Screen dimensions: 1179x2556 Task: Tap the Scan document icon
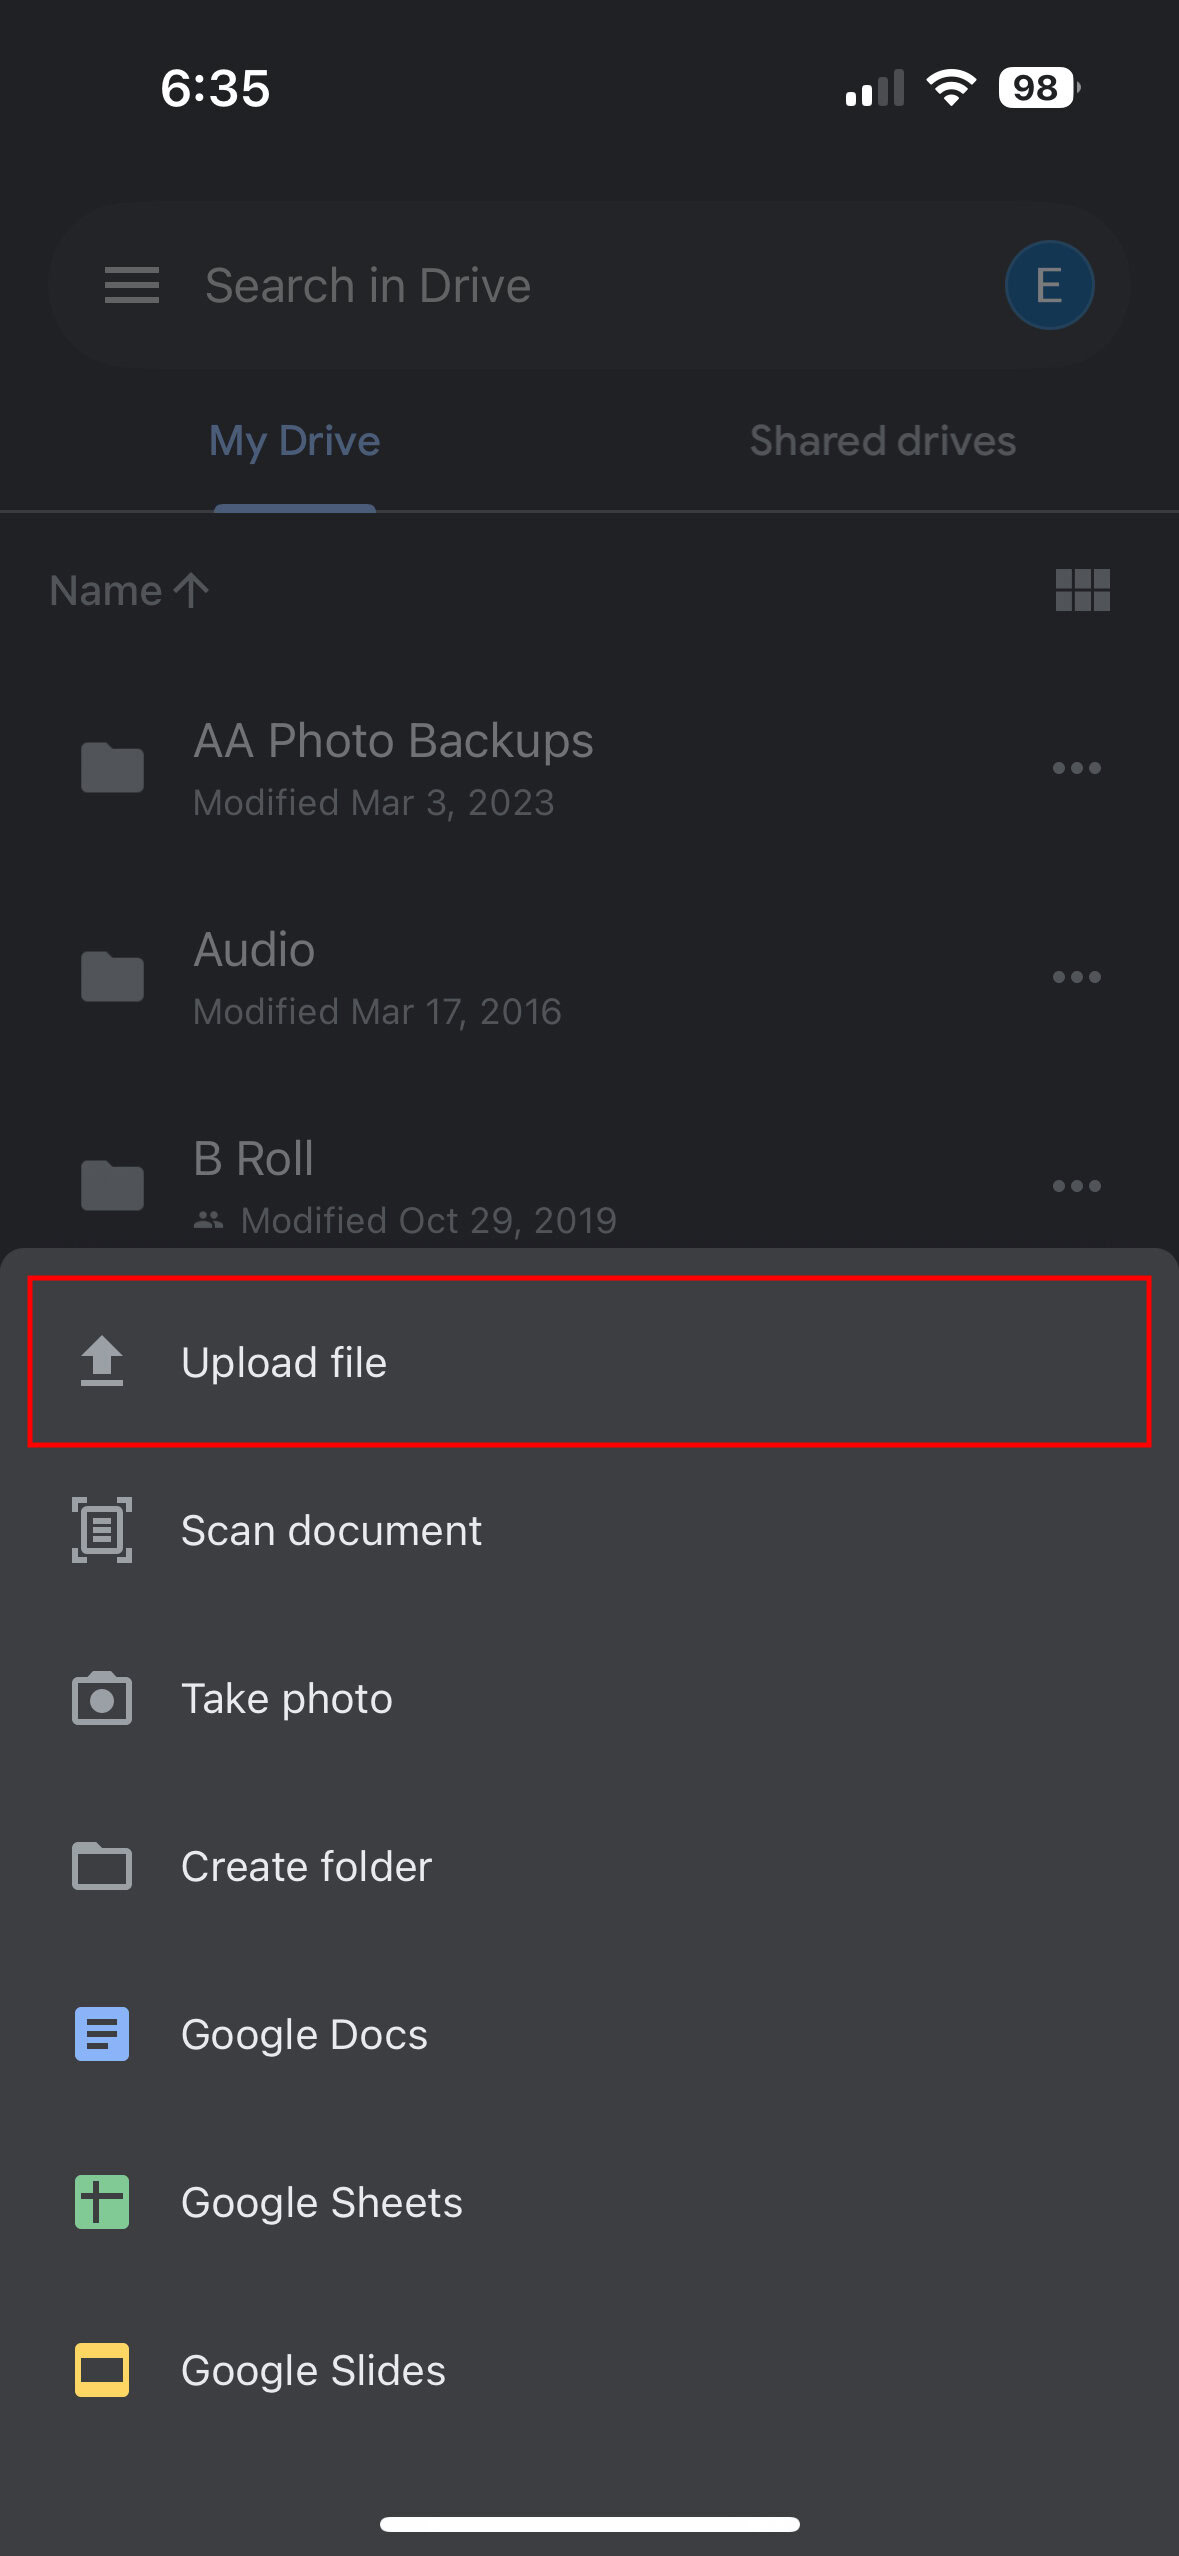[102, 1530]
